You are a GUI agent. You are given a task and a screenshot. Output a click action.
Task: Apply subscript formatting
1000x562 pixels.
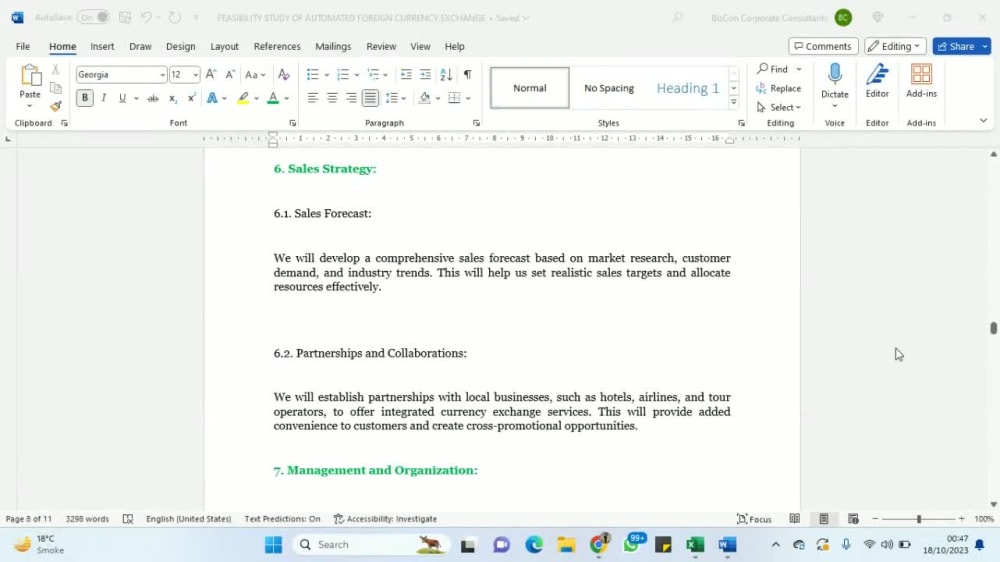pos(172,98)
